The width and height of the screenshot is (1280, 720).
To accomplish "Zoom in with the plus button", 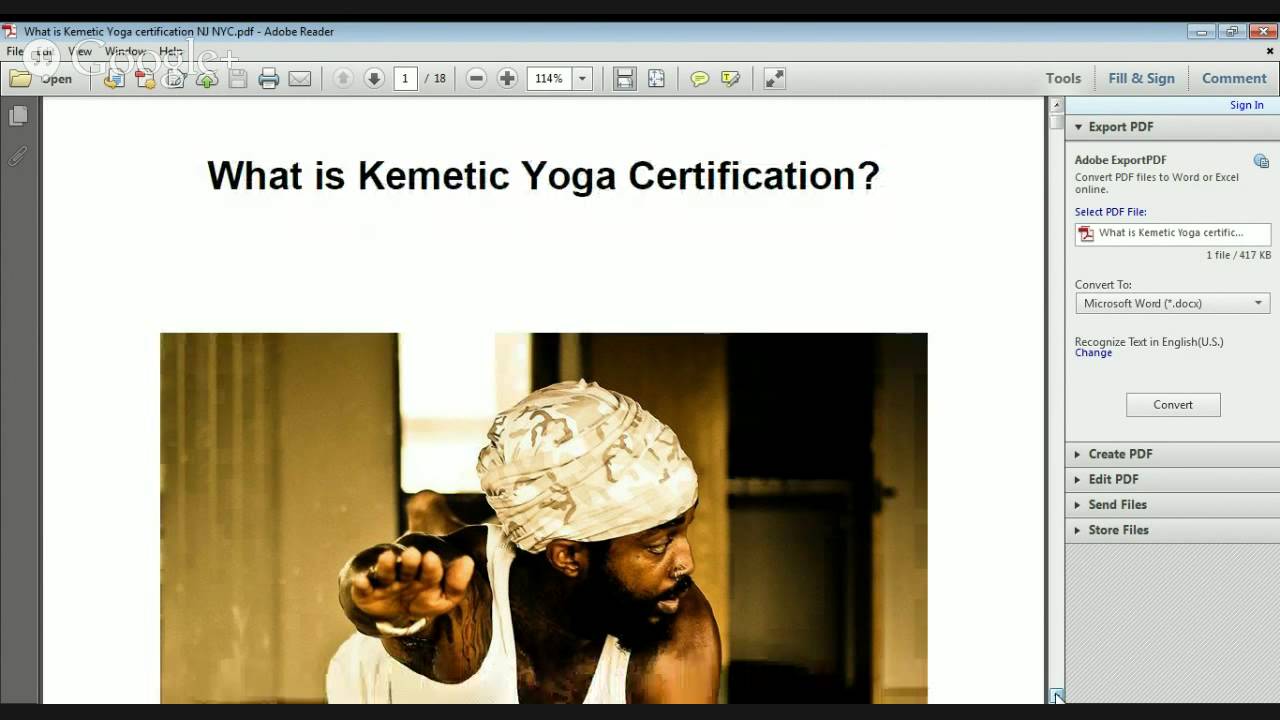I will coord(507,78).
